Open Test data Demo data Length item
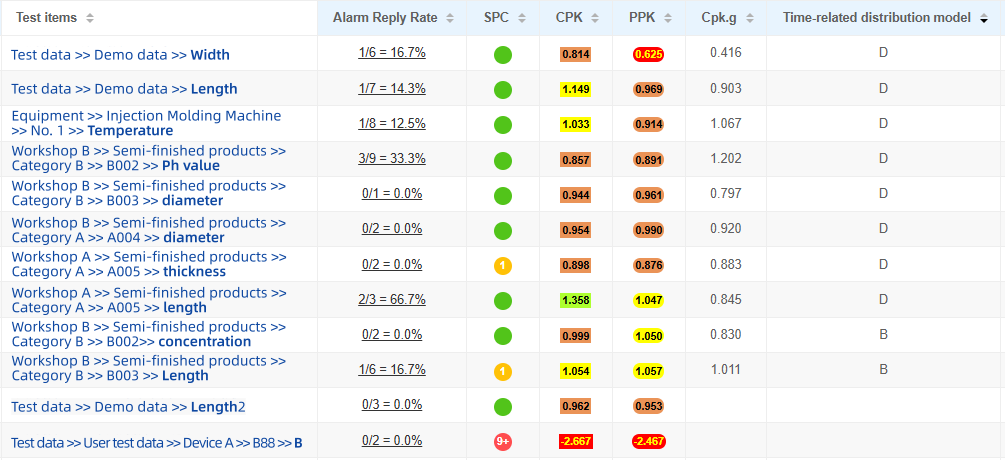1005x460 pixels. coord(124,89)
